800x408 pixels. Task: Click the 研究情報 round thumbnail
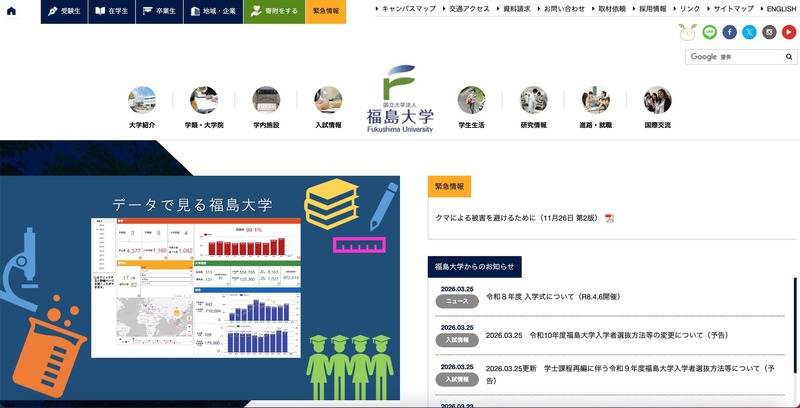tap(534, 100)
